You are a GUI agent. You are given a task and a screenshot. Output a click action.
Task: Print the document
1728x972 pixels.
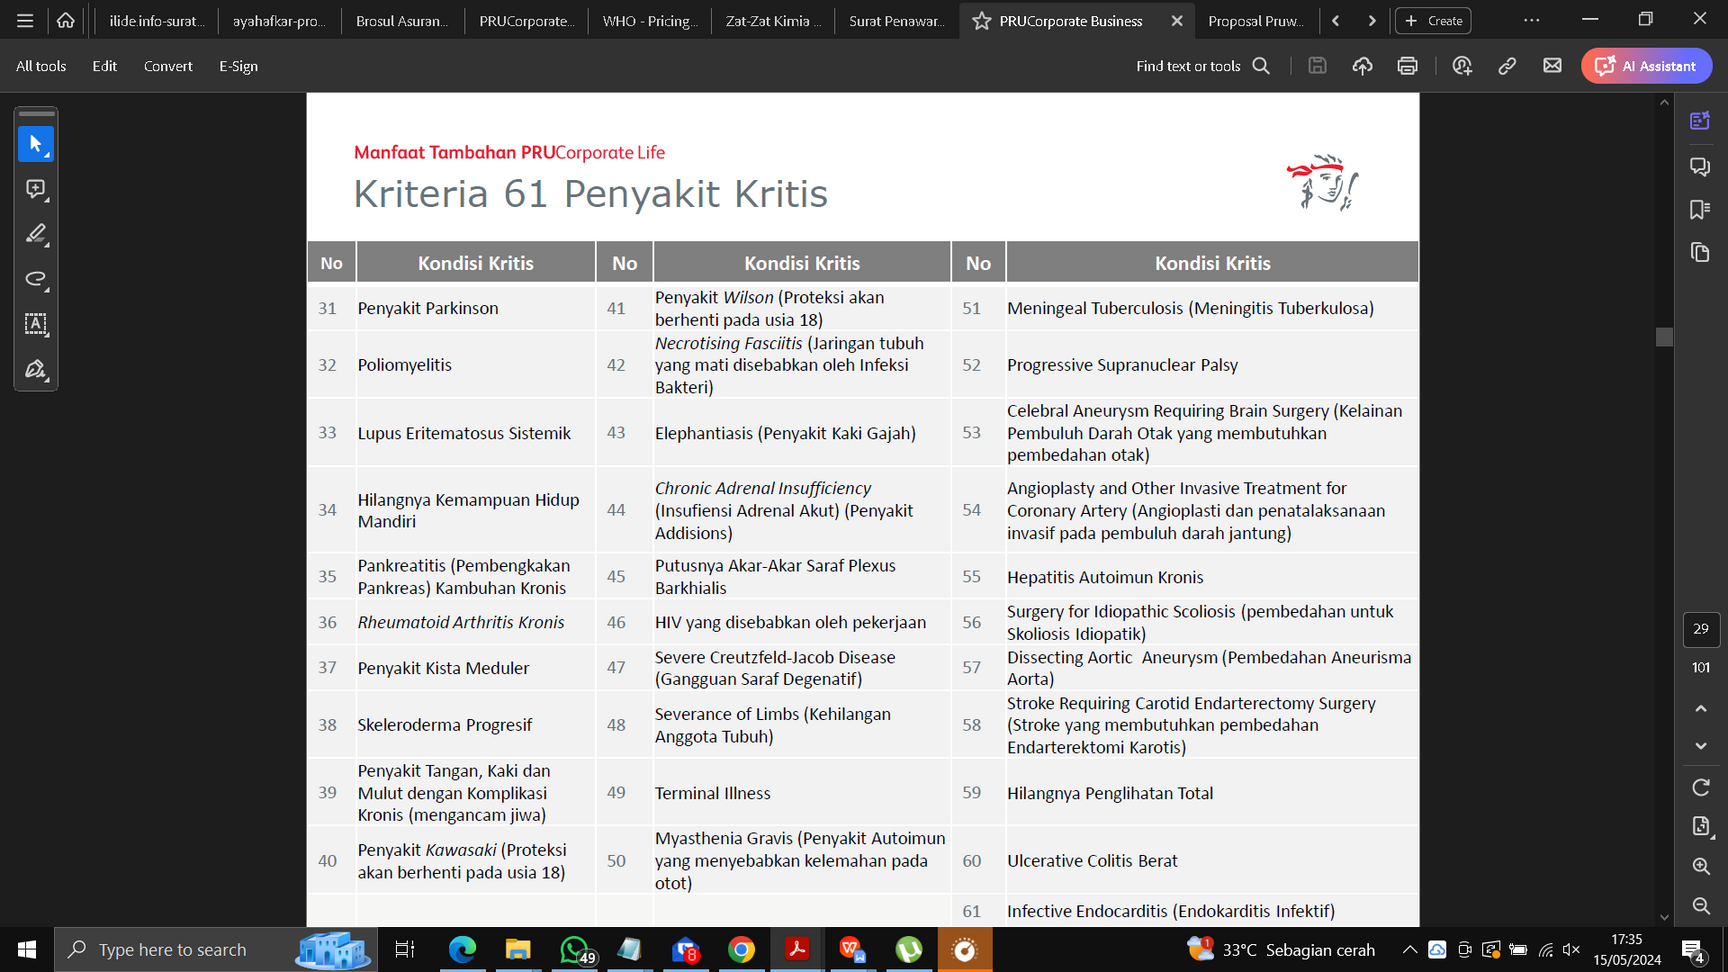click(x=1407, y=66)
